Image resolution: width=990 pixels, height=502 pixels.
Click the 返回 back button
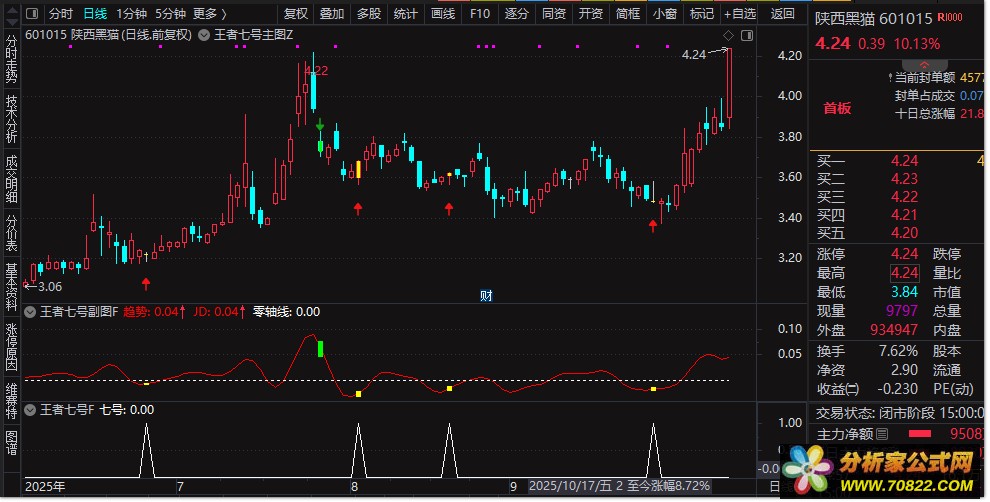pyautogui.click(x=783, y=13)
